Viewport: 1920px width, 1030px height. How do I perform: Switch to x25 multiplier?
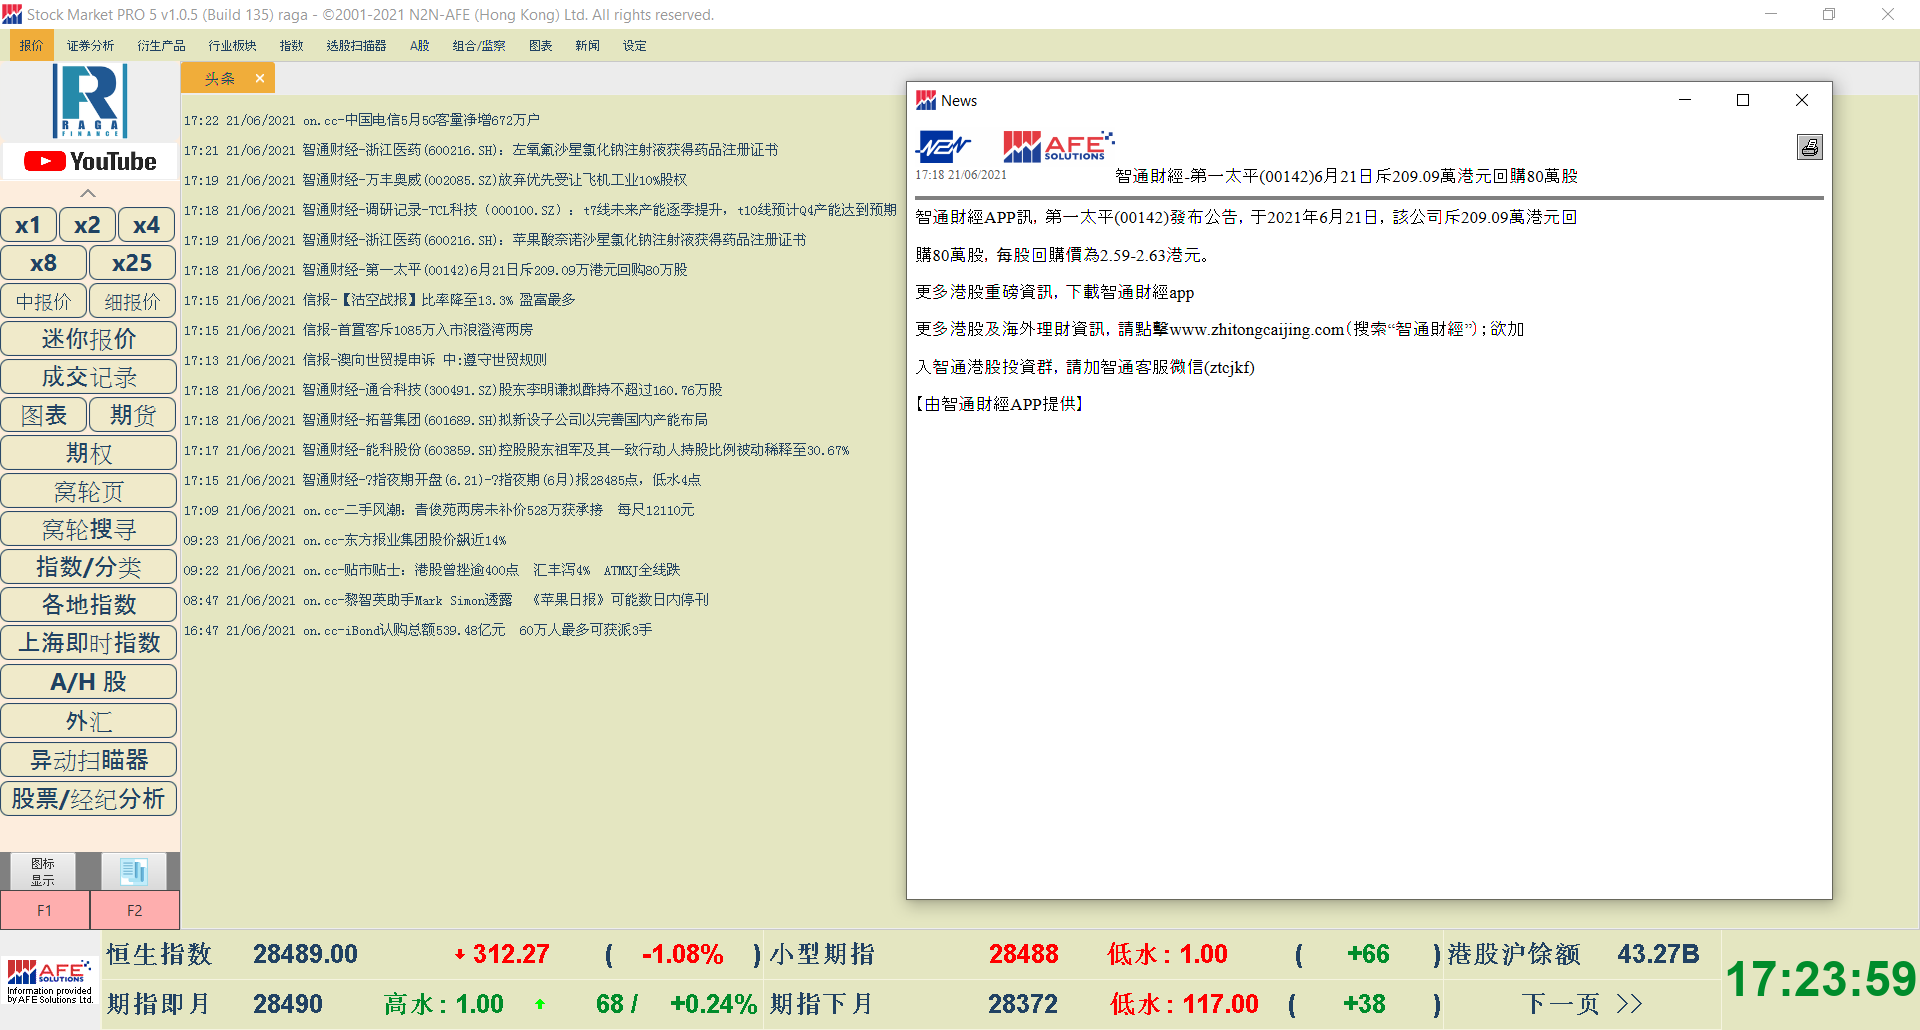click(132, 263)
